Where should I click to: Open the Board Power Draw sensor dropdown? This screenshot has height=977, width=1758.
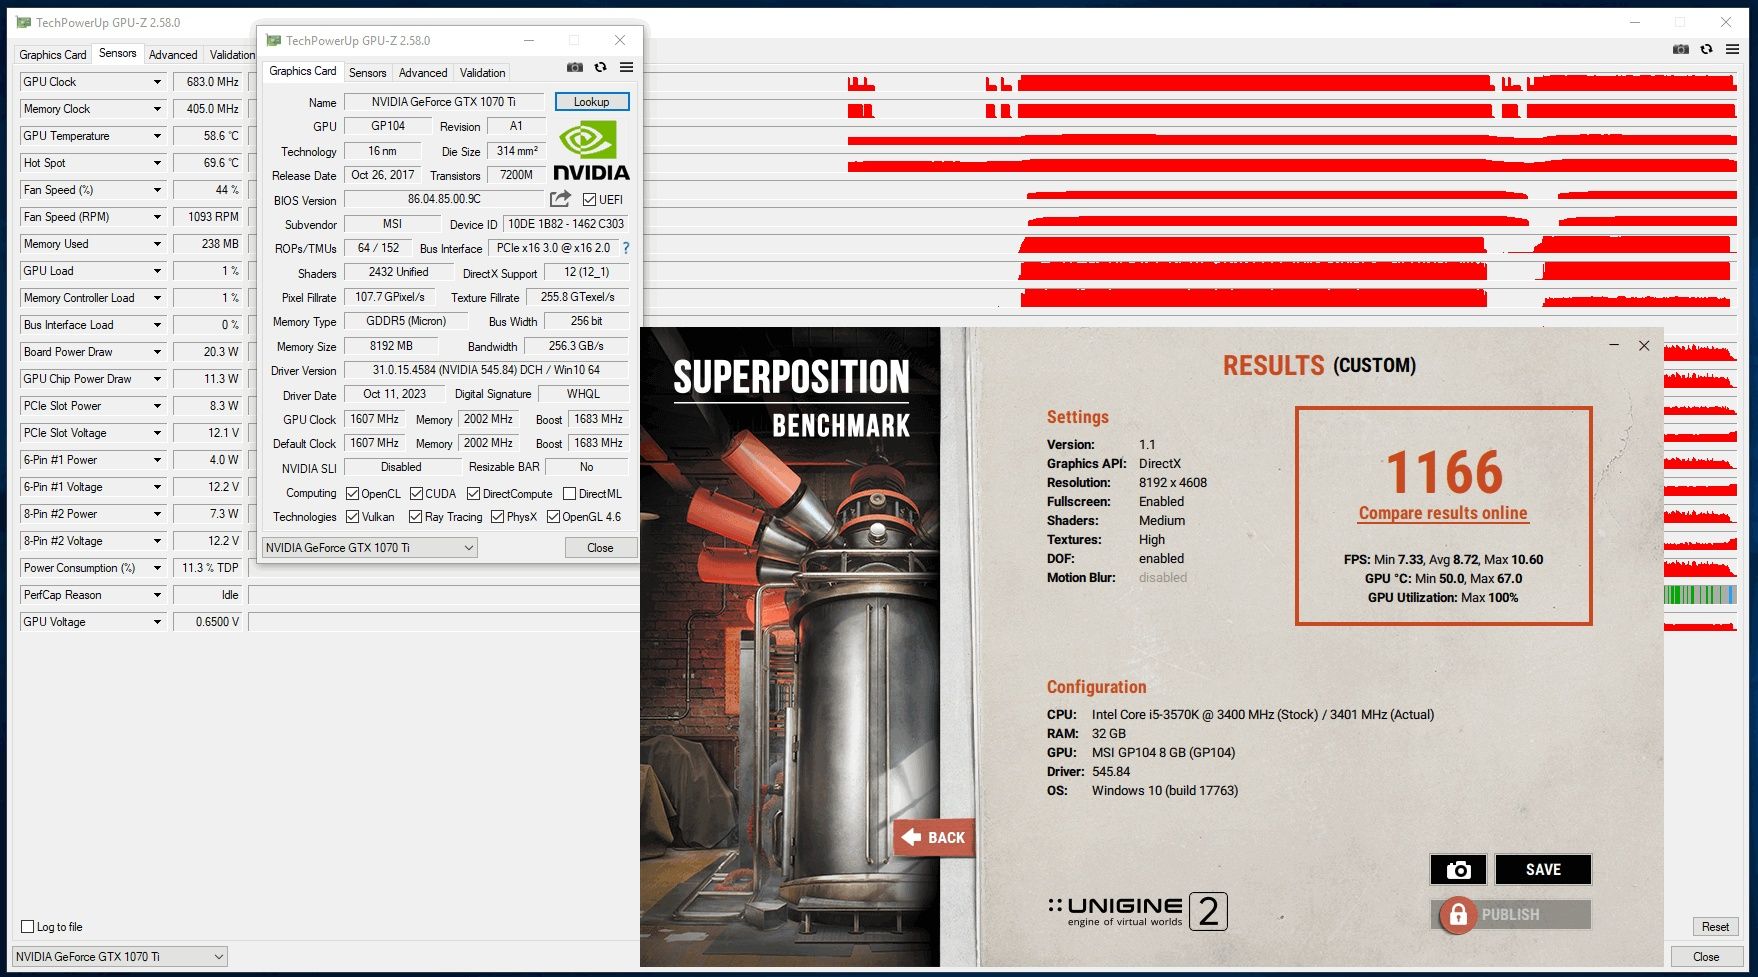click(157, 352)
